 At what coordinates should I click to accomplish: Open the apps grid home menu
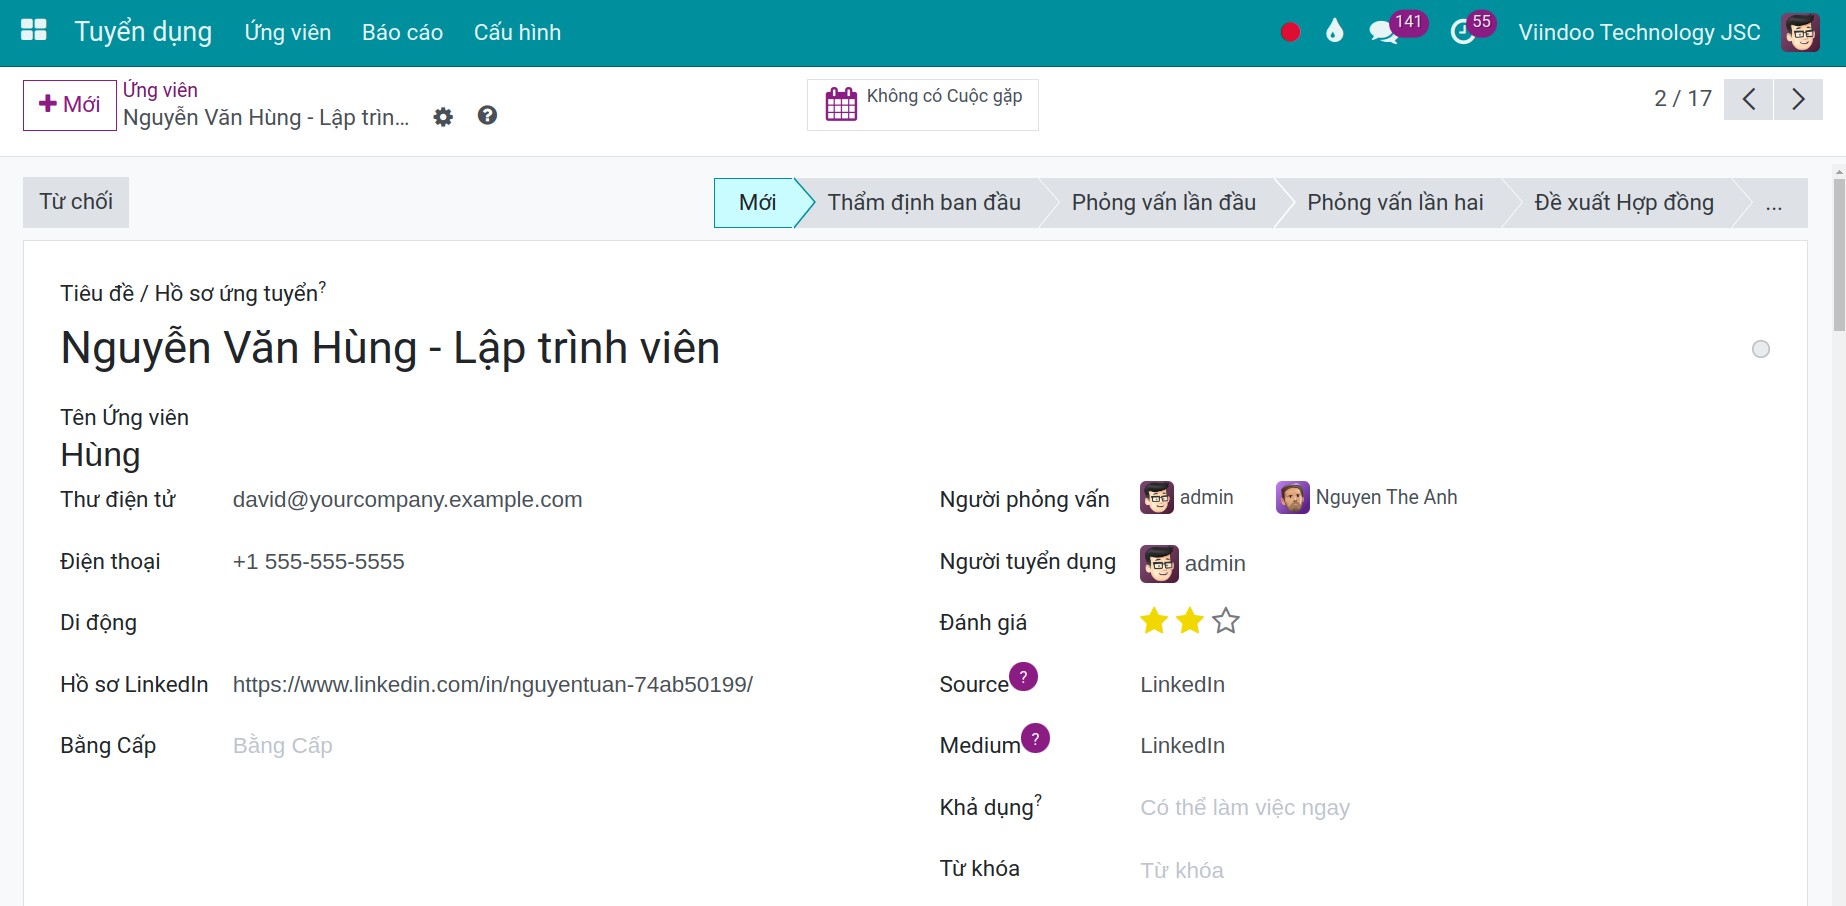[34, 31]
